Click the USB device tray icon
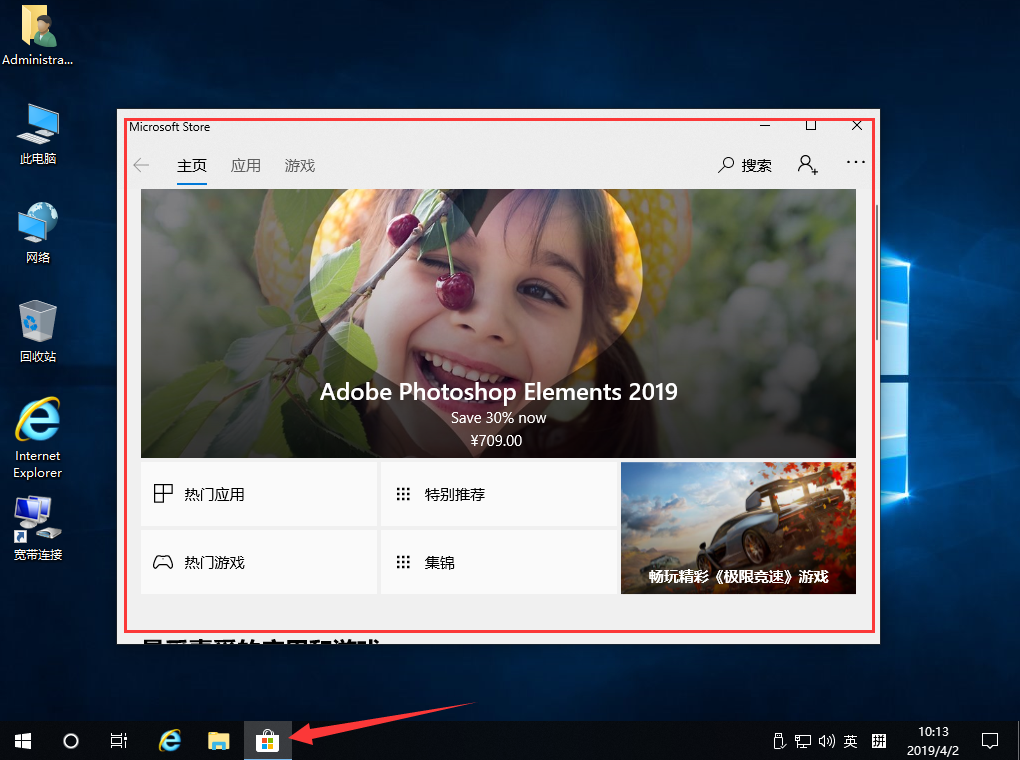The height and width of the screenshot is (760, 1020). 779,740
